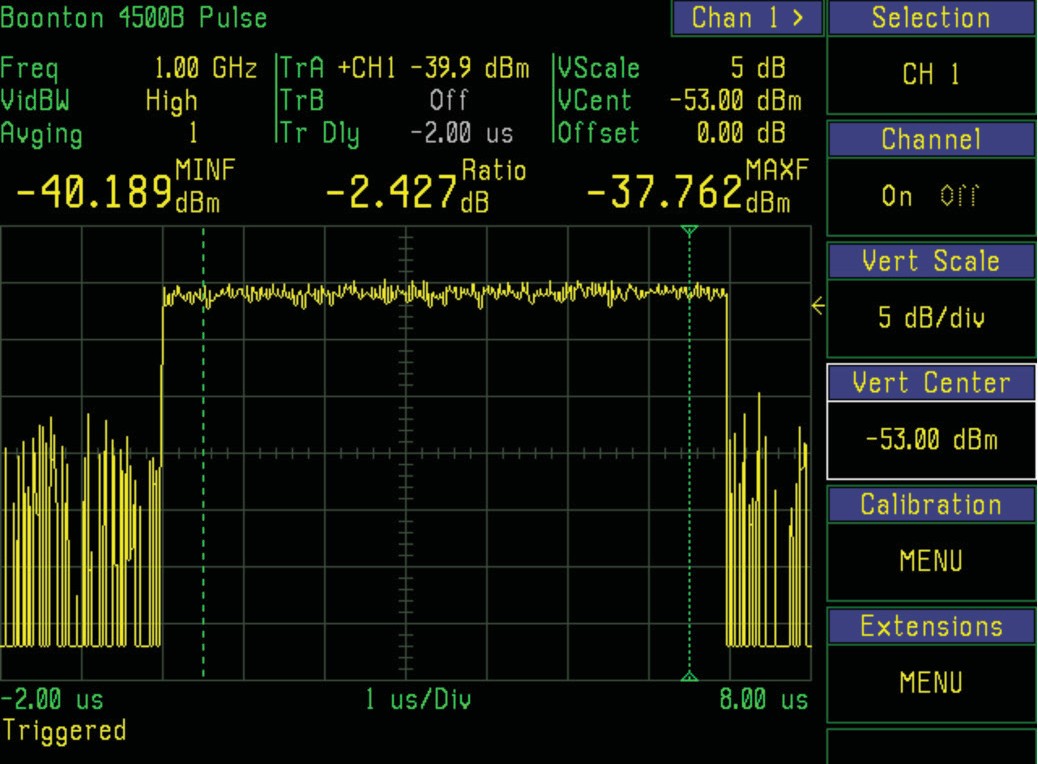Click the -2.00 us start time label

coord(52,699)
